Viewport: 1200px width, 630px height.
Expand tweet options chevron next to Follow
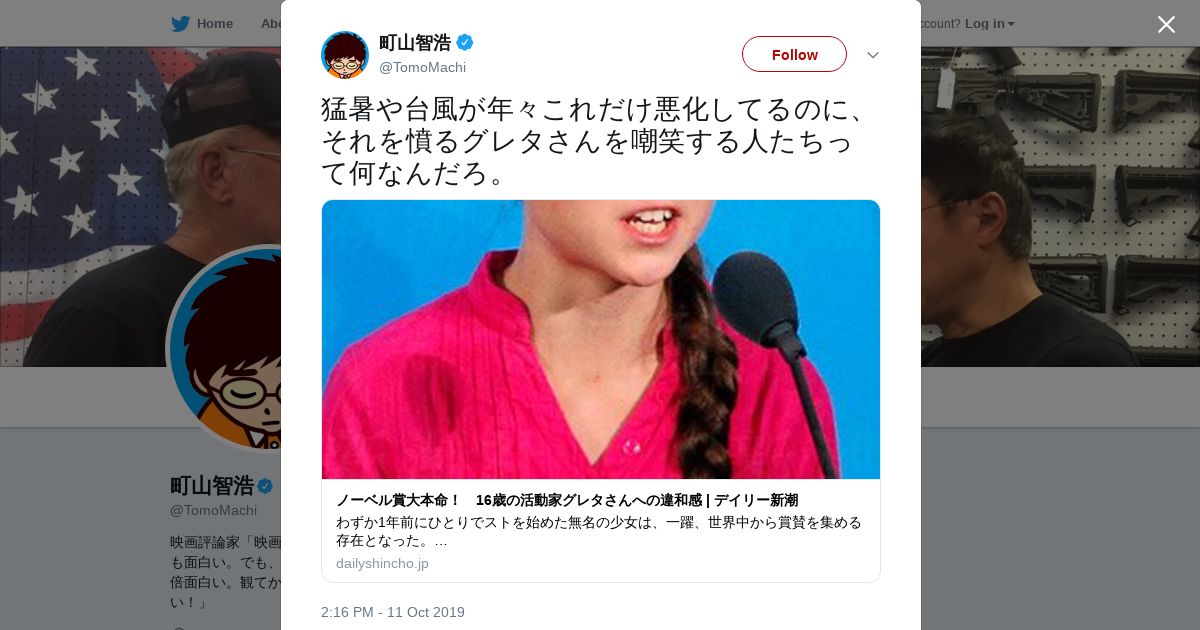coord(873,55)
